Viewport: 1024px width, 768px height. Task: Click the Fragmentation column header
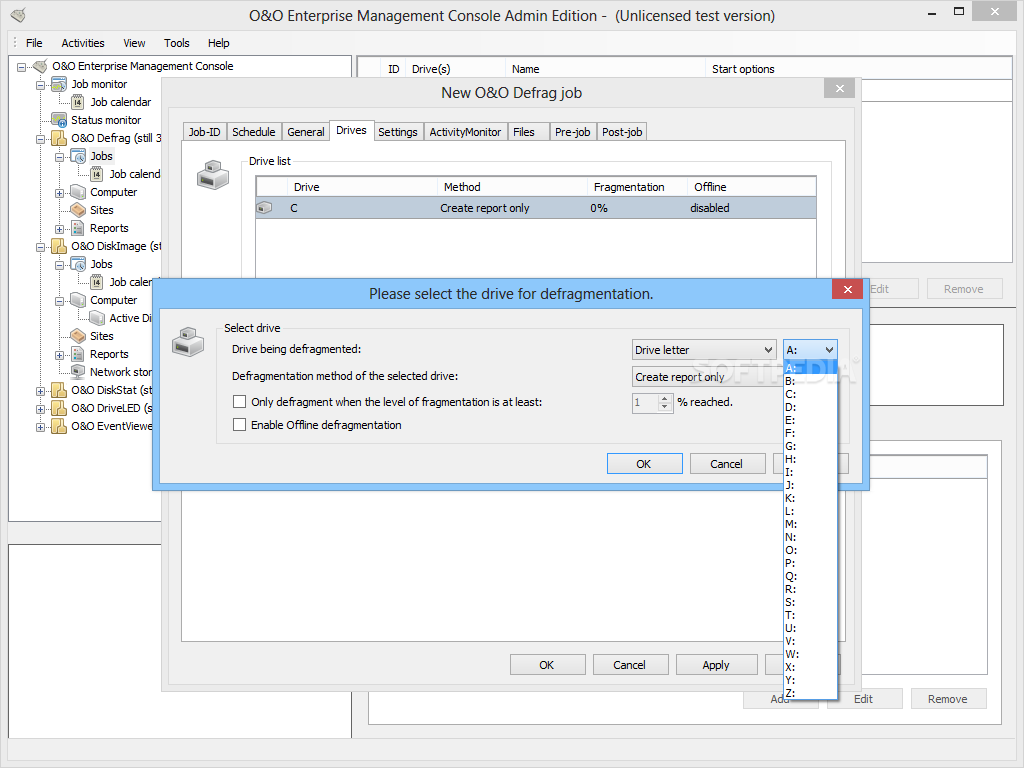coord(637,187)
